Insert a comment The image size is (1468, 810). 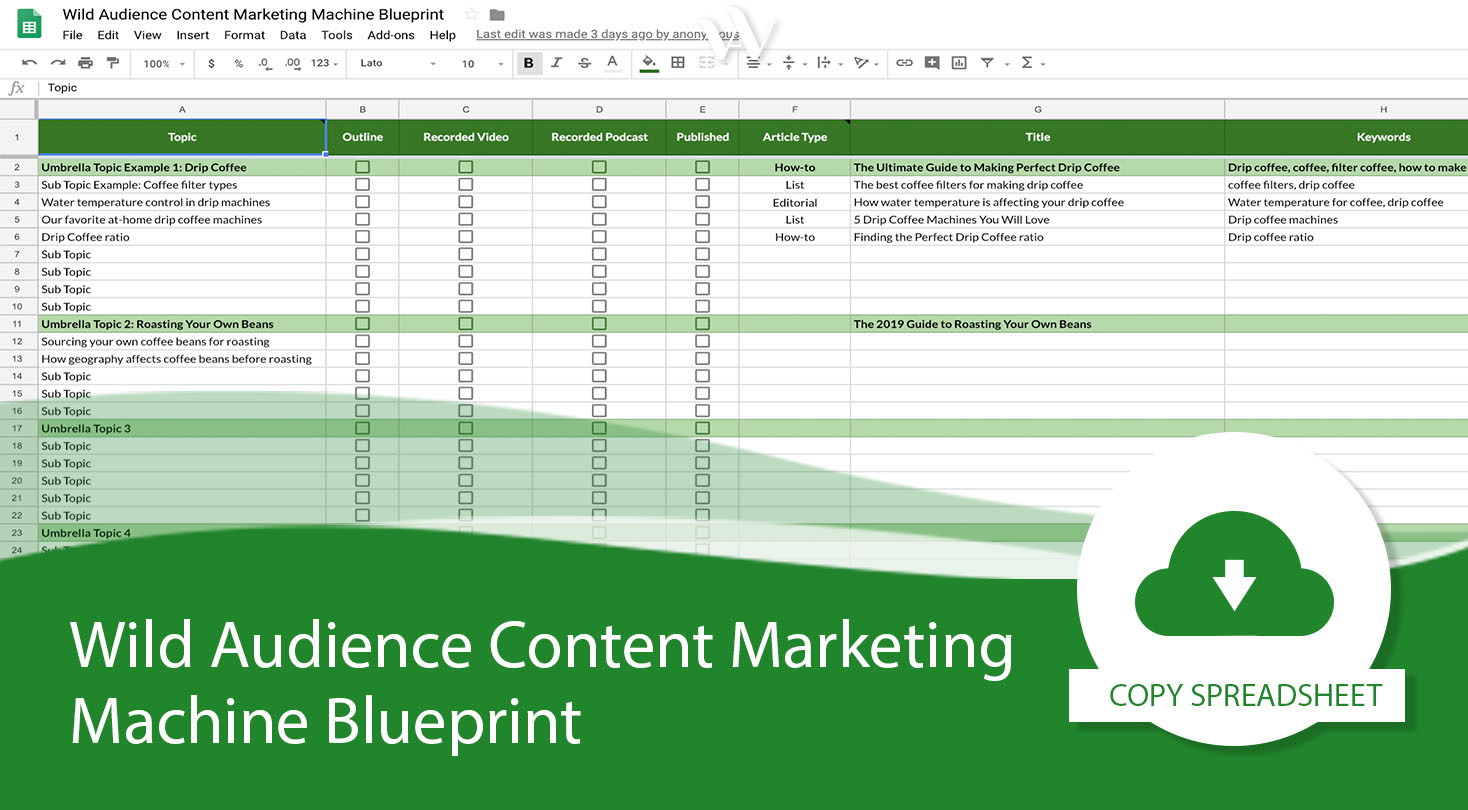coord(932,63)
